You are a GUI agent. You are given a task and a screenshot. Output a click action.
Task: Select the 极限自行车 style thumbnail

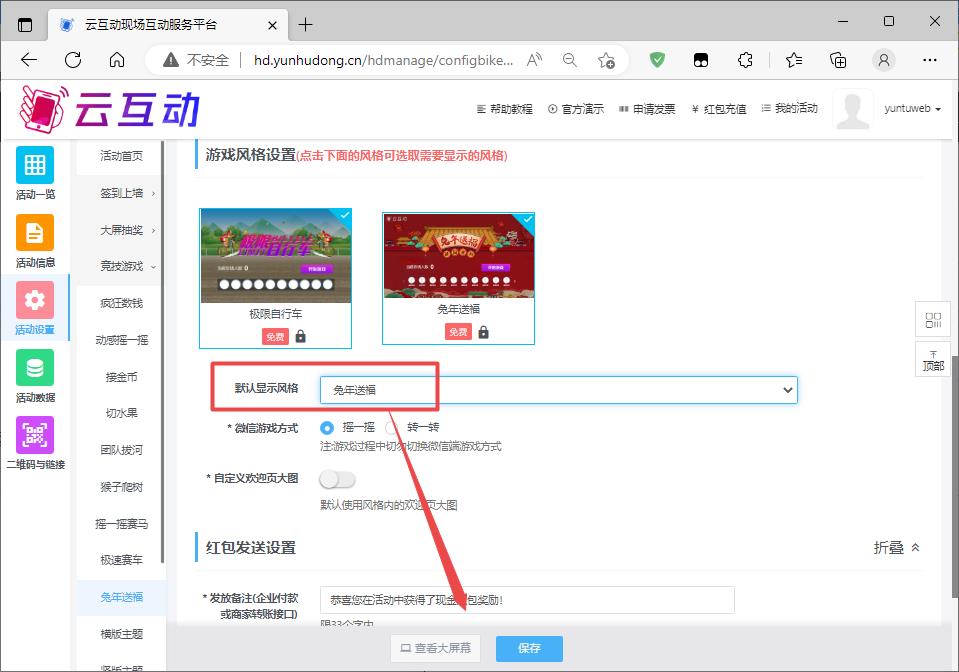[x=275, y=256]
